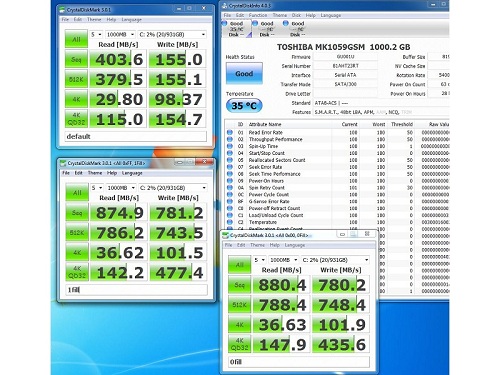Open drive C: dropdown in default window

click(x=172, y=34)
